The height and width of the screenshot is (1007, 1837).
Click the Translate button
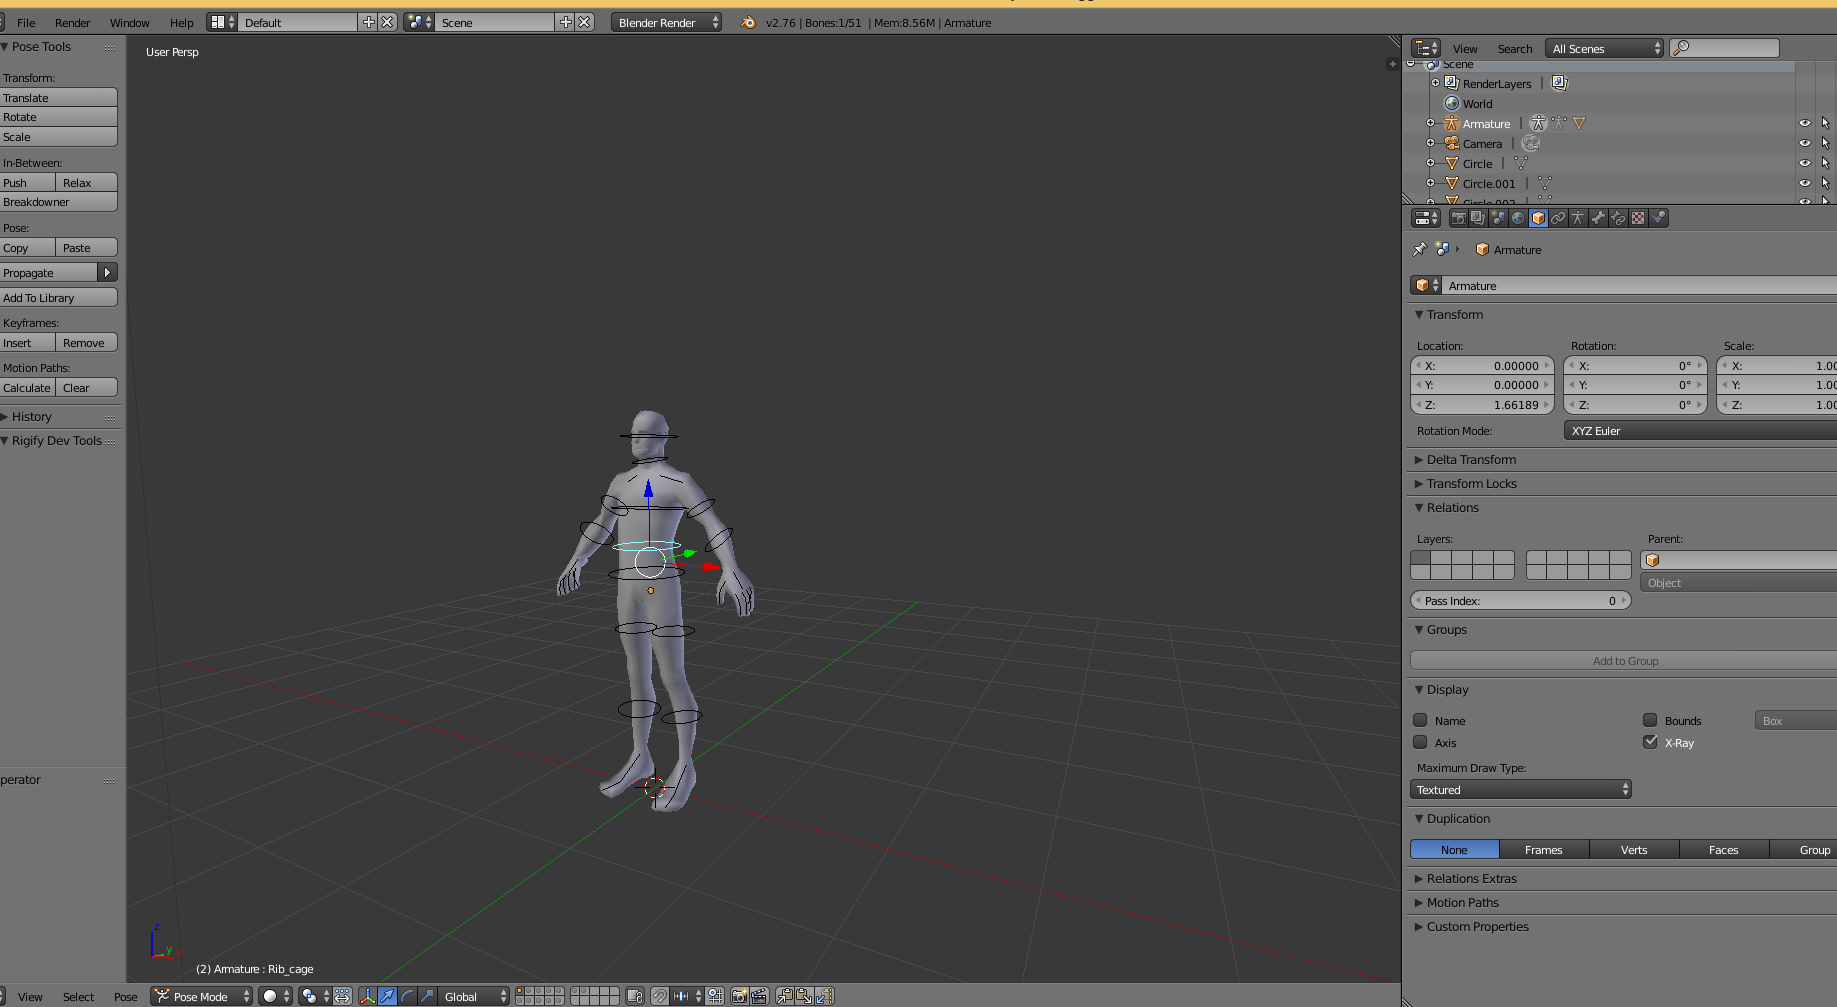(x=59, y=97)
